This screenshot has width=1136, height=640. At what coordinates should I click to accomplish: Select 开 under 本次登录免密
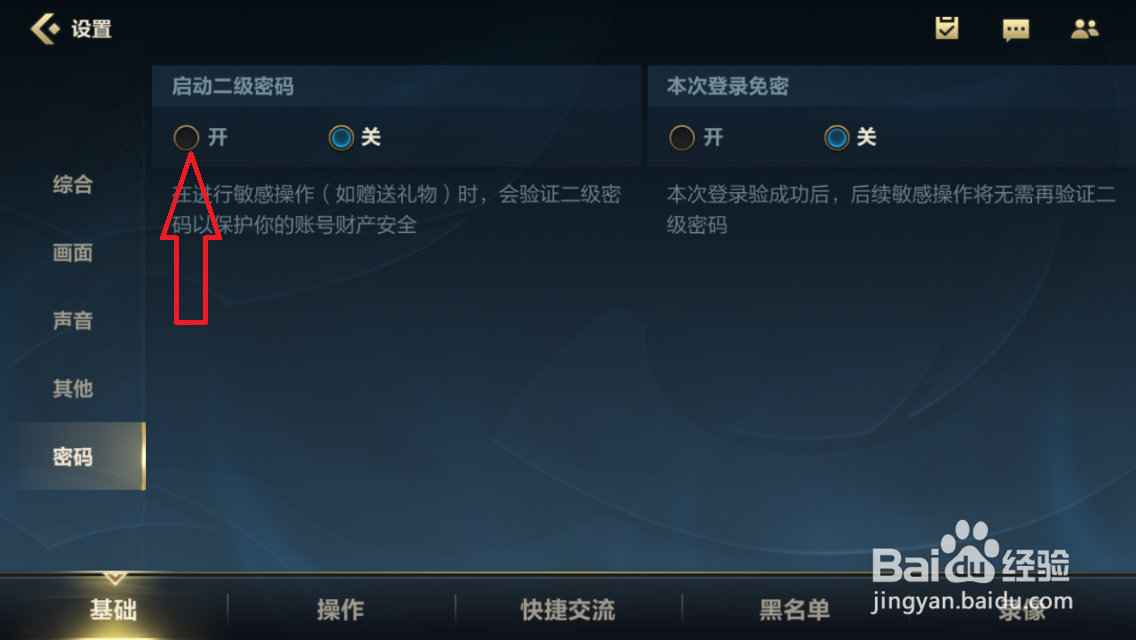(682, 137)
